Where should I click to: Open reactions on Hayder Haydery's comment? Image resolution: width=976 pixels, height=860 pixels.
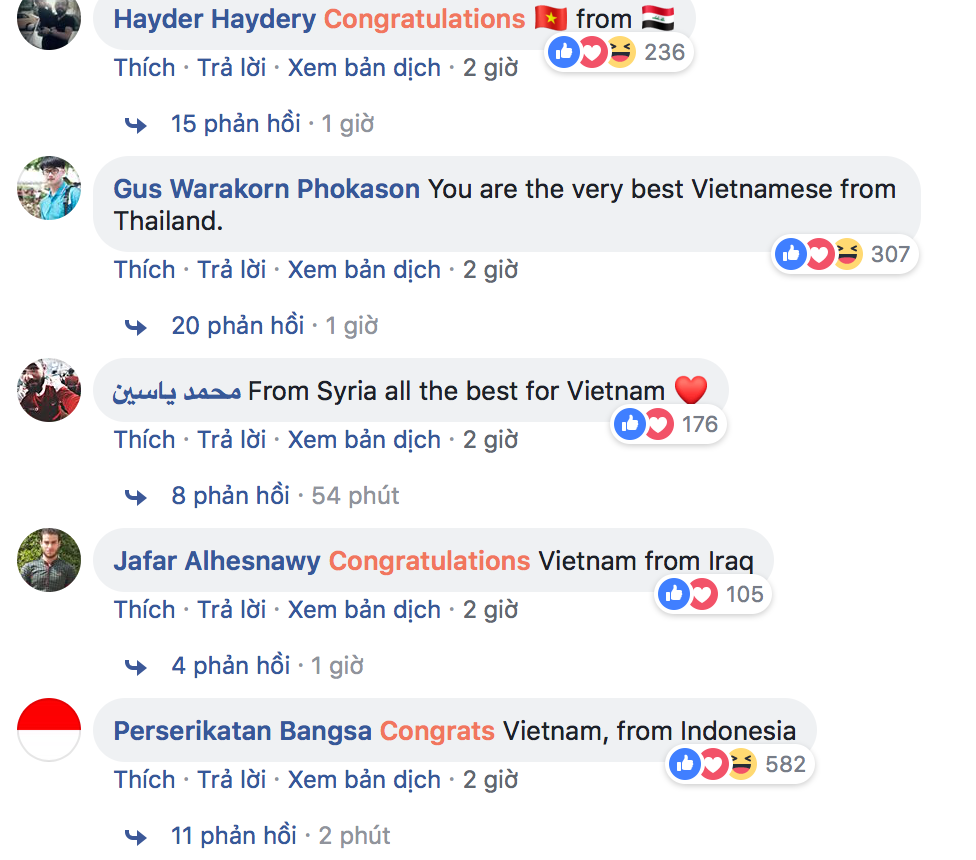[x=619, y=52]
